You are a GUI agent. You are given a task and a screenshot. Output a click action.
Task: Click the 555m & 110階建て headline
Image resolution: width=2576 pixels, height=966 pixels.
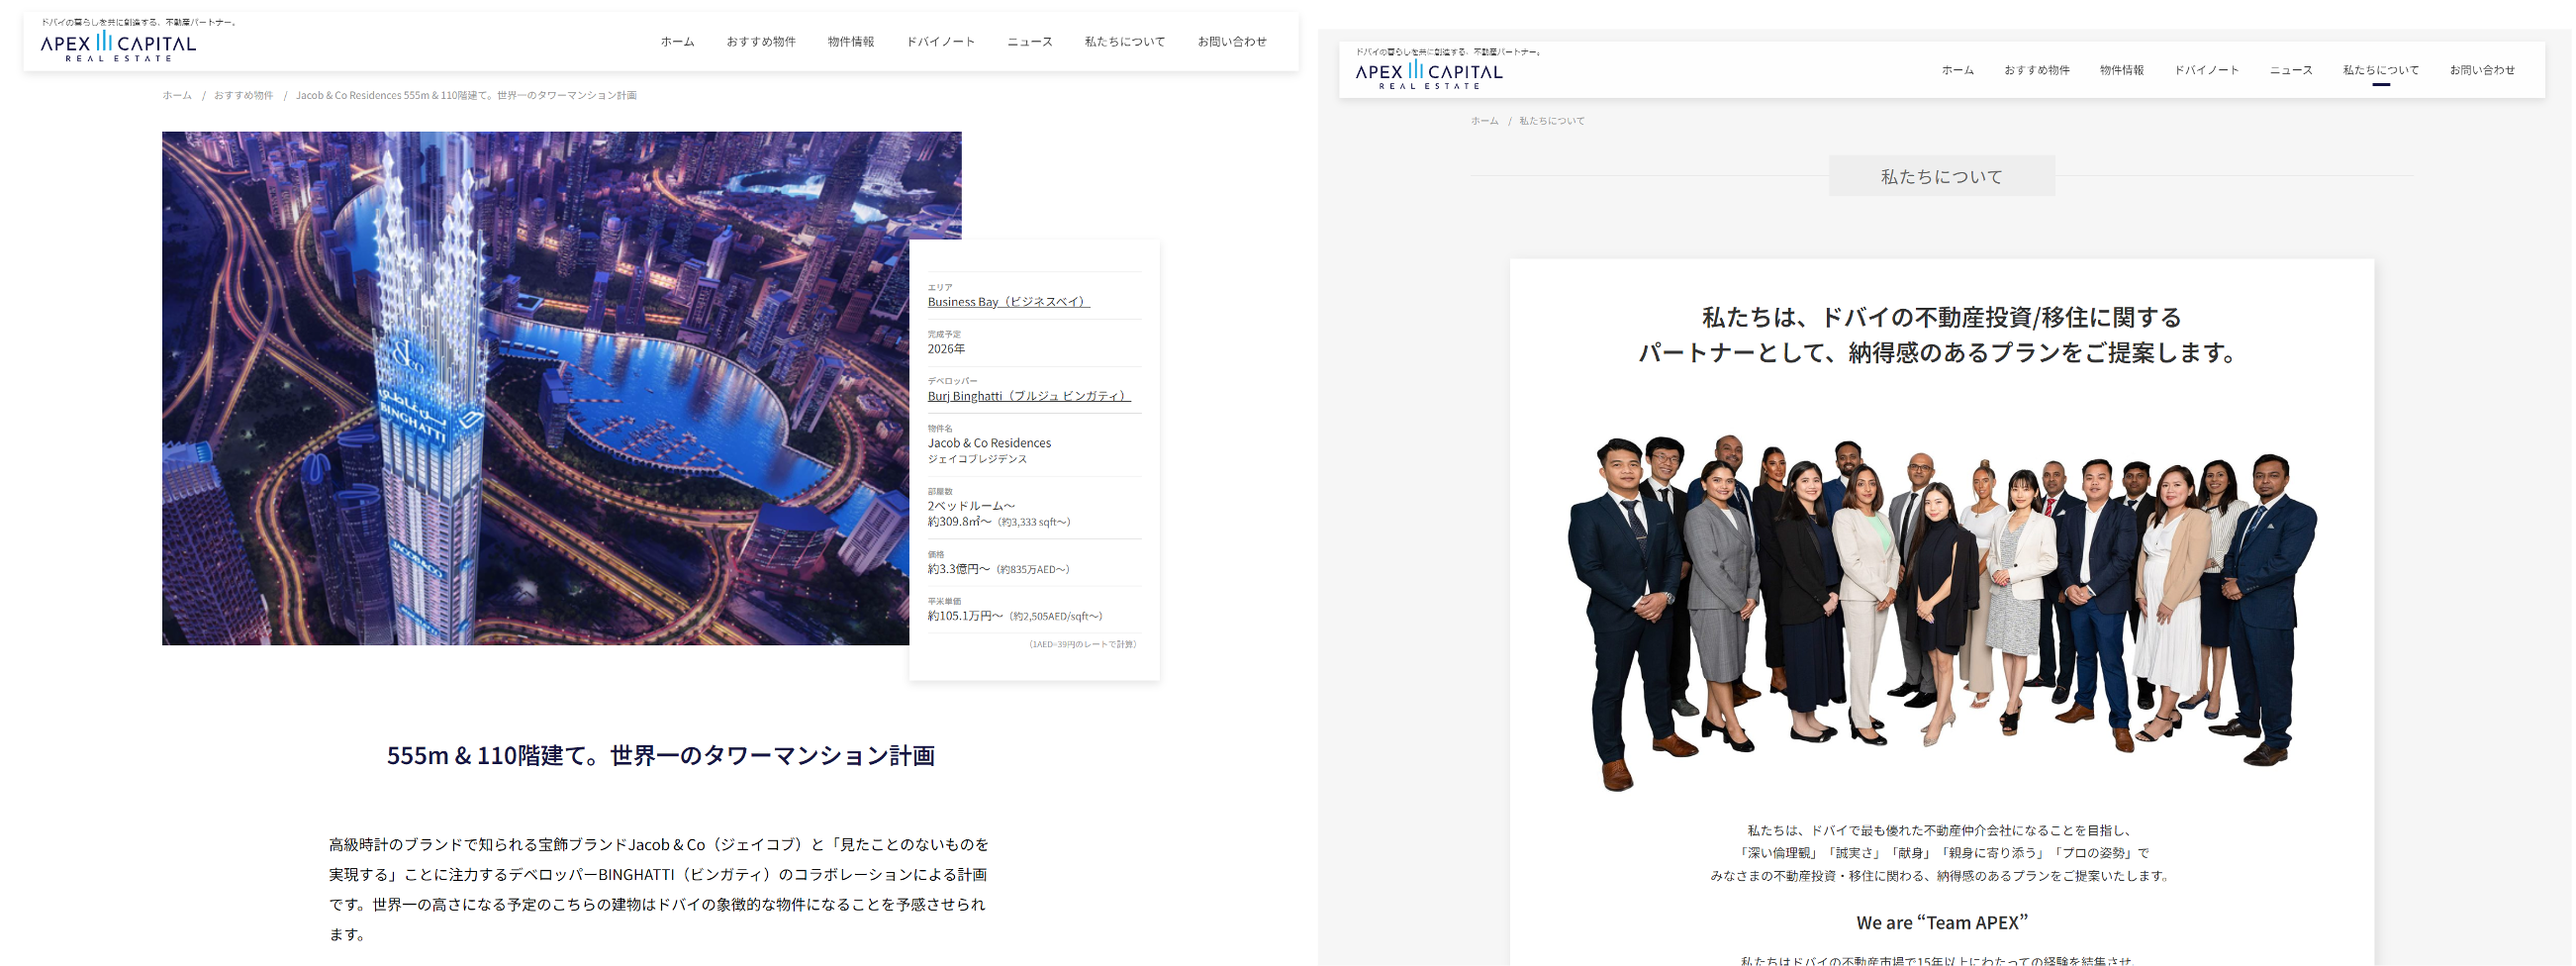(x=661, y=756)
